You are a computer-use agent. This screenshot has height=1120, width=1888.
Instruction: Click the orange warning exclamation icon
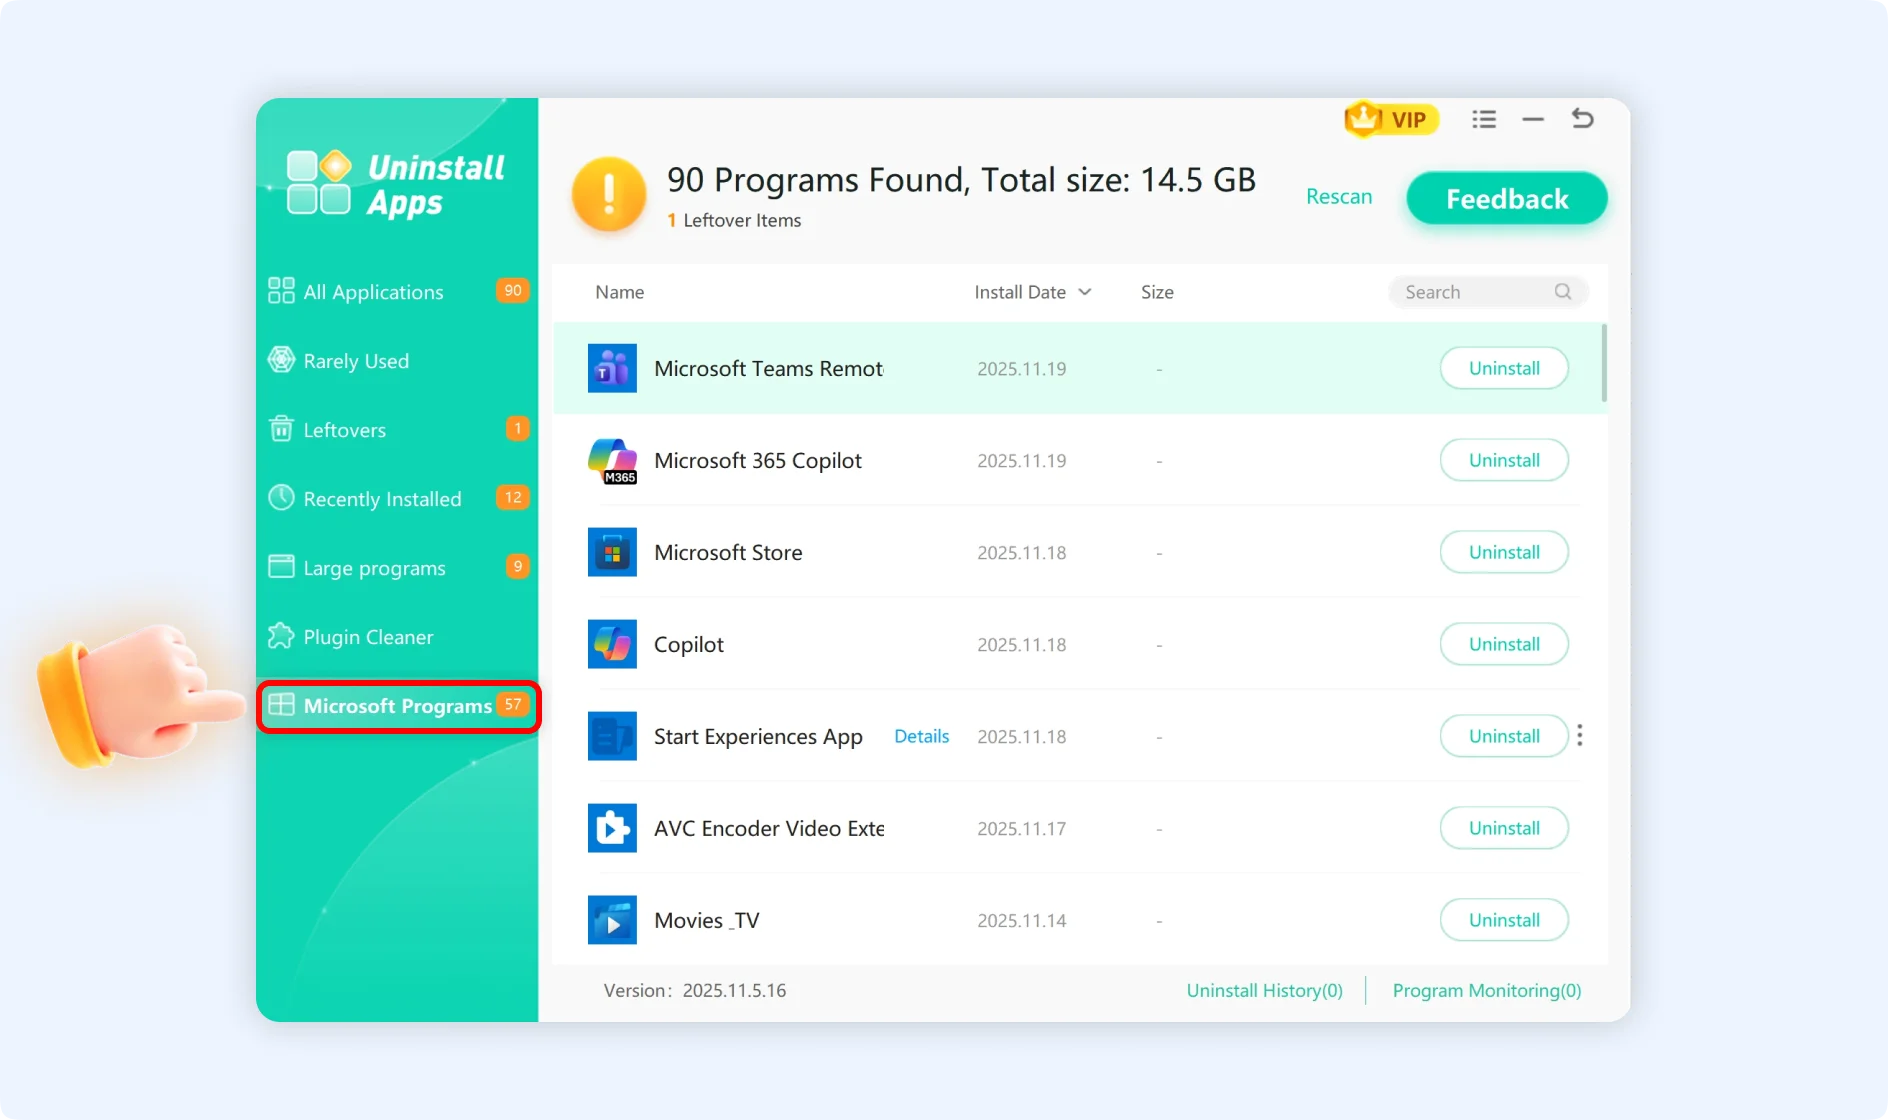coord(608,194)
